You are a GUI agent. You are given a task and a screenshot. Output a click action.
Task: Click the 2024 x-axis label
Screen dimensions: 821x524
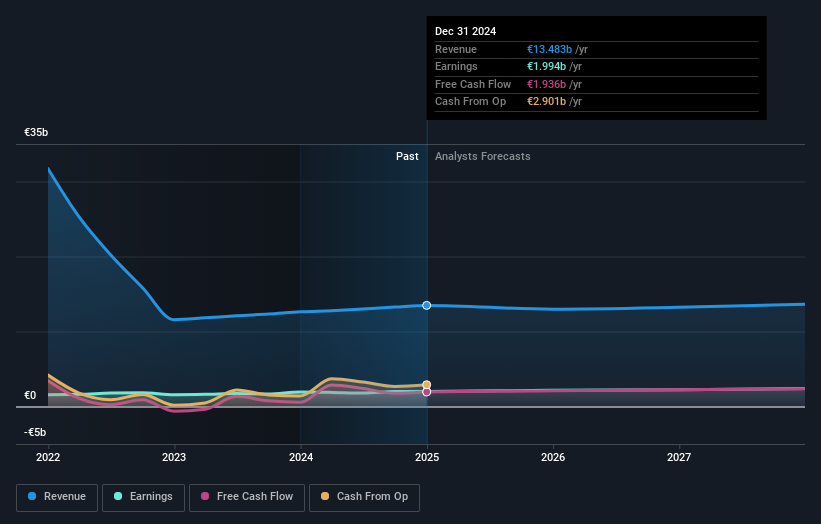pos(301,457)
